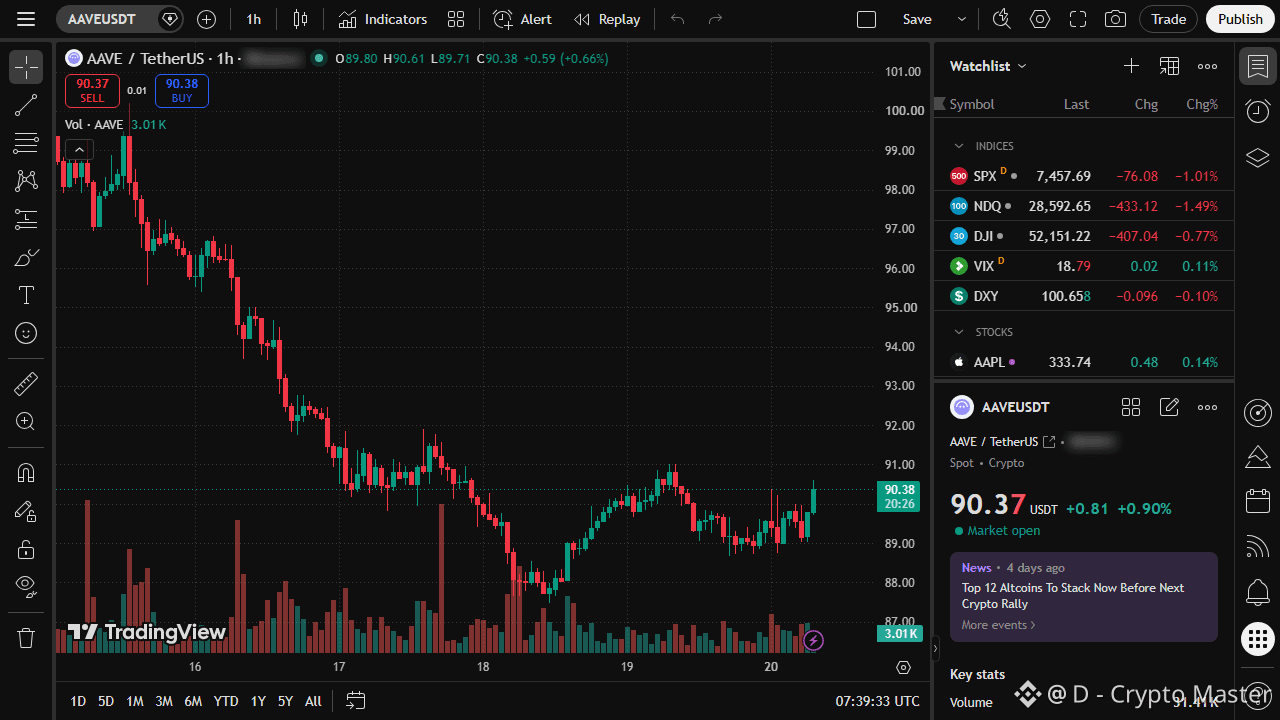Select the 3M date range
Viewport: 1280px width, 720px height.
pos(164,701)
